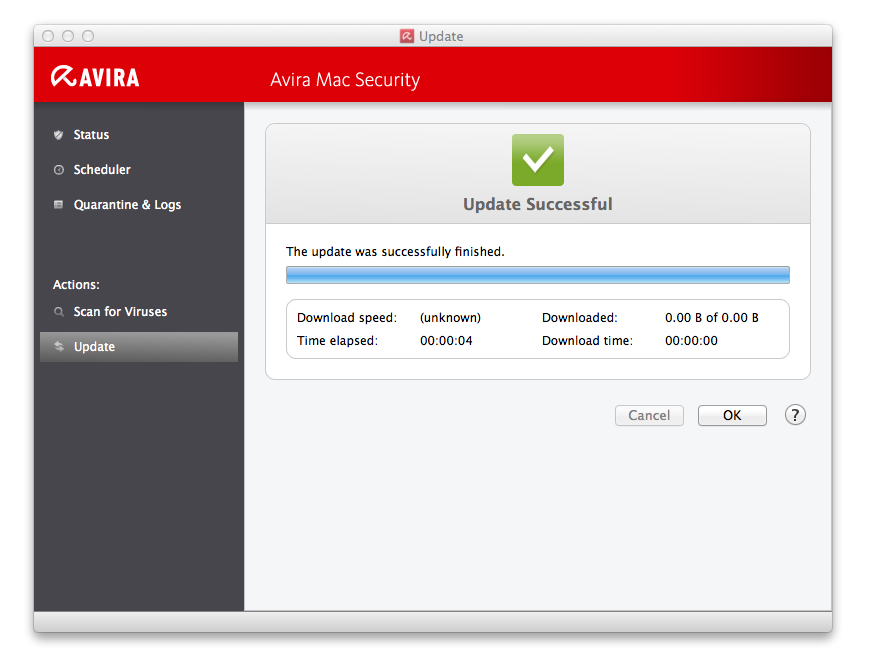The width and height of the screenshot is (873, 668).
Task: Click the "Update Successful" heading
Action: [x=537, y=204]
